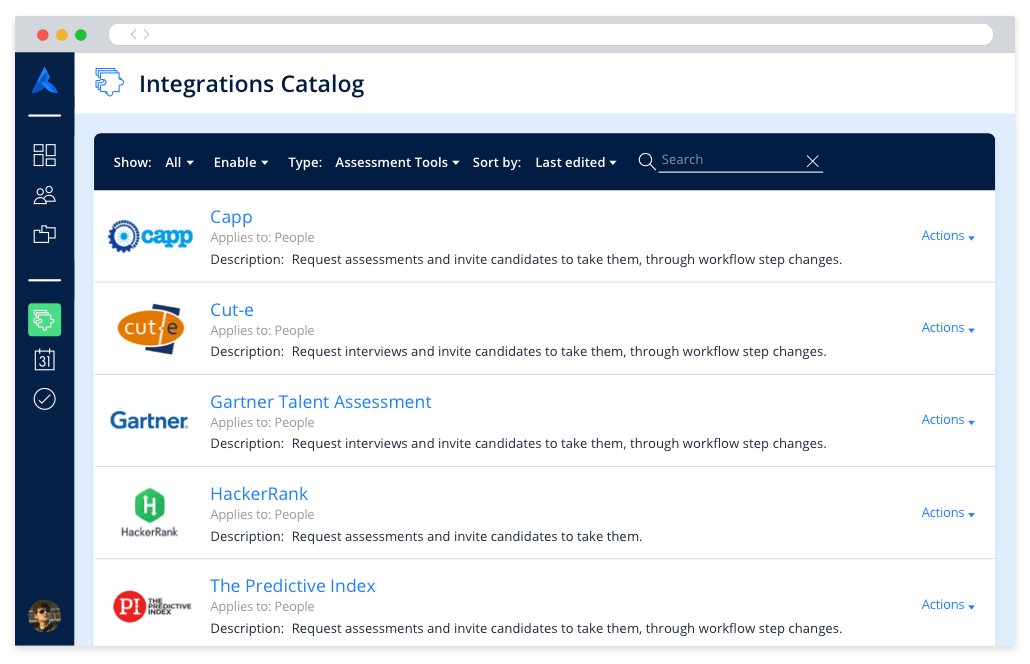Click the Capp logo
The image size is (1030, 664).
tap(150, 236)
